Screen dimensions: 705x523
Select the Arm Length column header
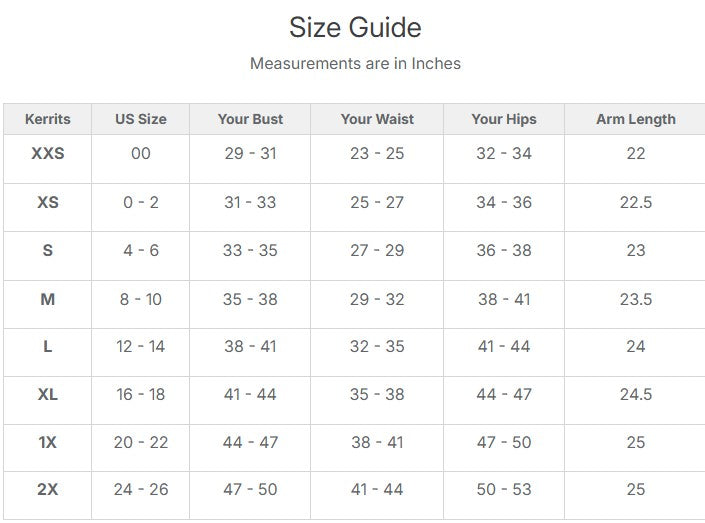636,119
